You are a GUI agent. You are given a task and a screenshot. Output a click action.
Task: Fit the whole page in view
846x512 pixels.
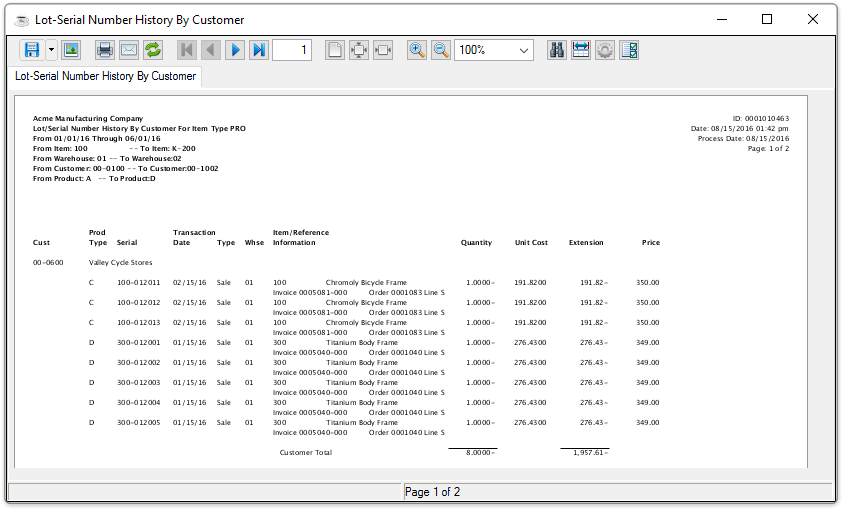point(359,50)
